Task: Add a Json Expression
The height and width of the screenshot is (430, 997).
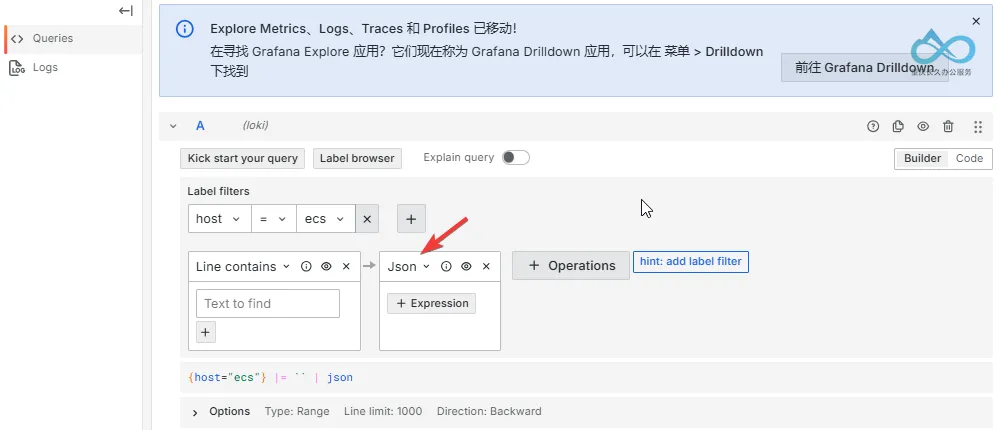Action: point(432,303)
